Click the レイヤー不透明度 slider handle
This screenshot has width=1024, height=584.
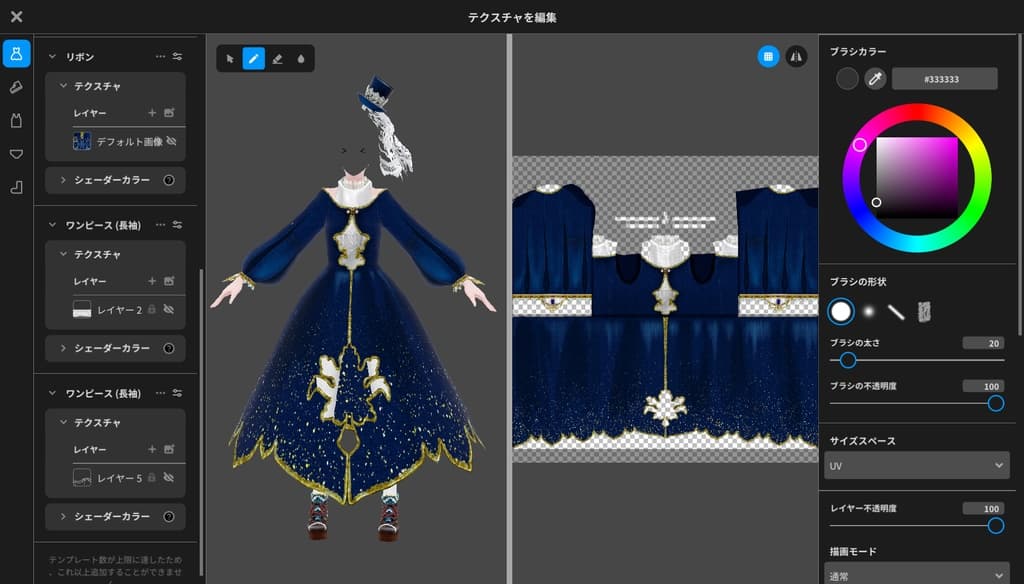(x=995, y=525)
